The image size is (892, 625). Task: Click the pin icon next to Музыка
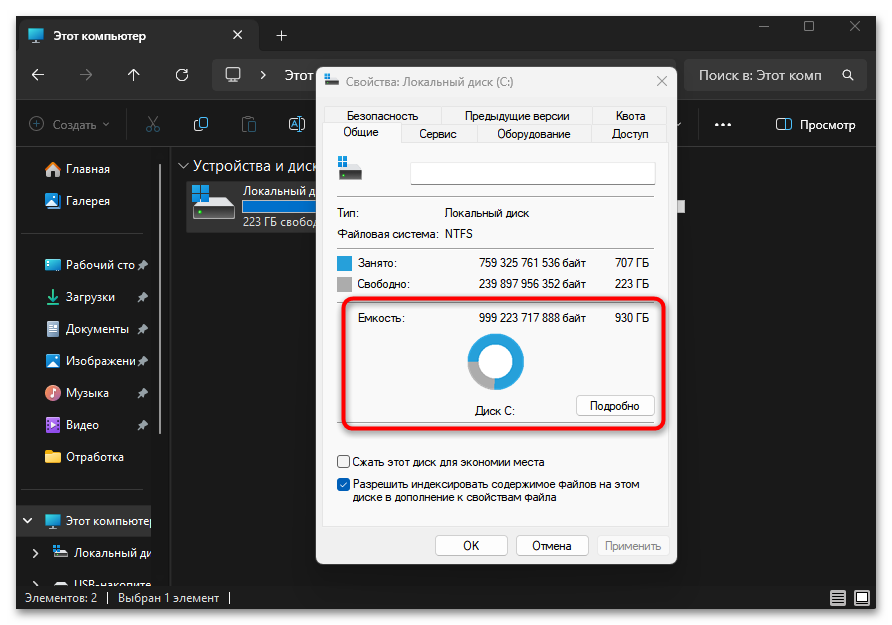pyautogui.click(x=143, y=393)
